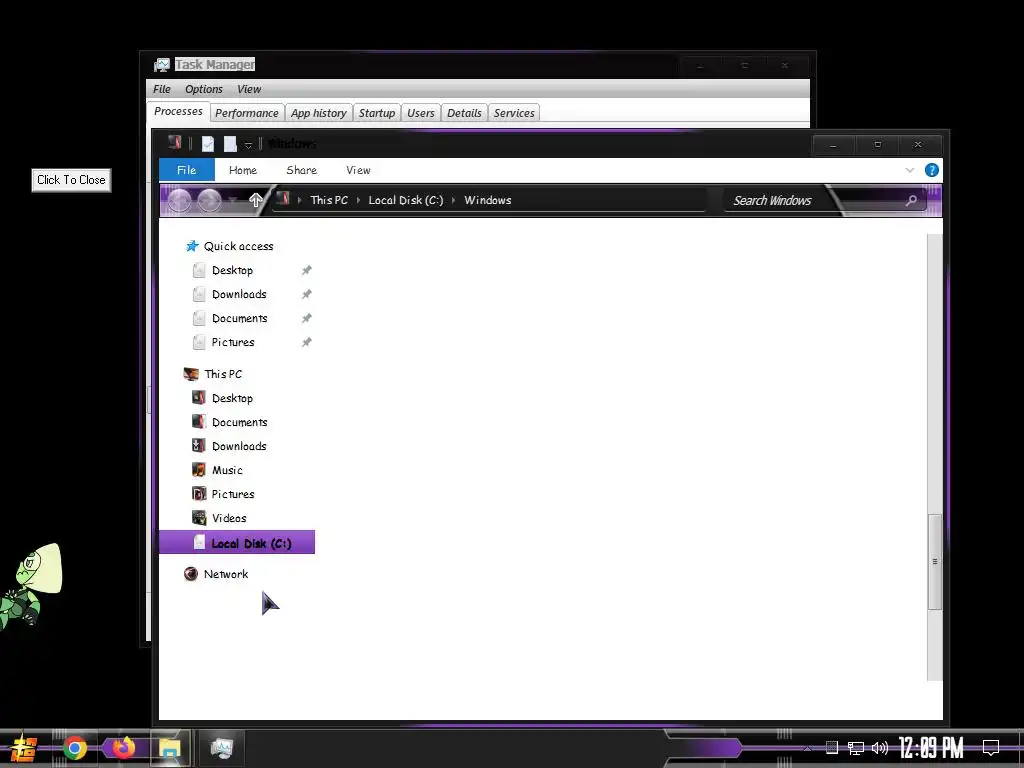Expand the chevron after This PC in breadcrumb
The image size is (1024, 768).
pyautogui.click(x=359, y=200)
